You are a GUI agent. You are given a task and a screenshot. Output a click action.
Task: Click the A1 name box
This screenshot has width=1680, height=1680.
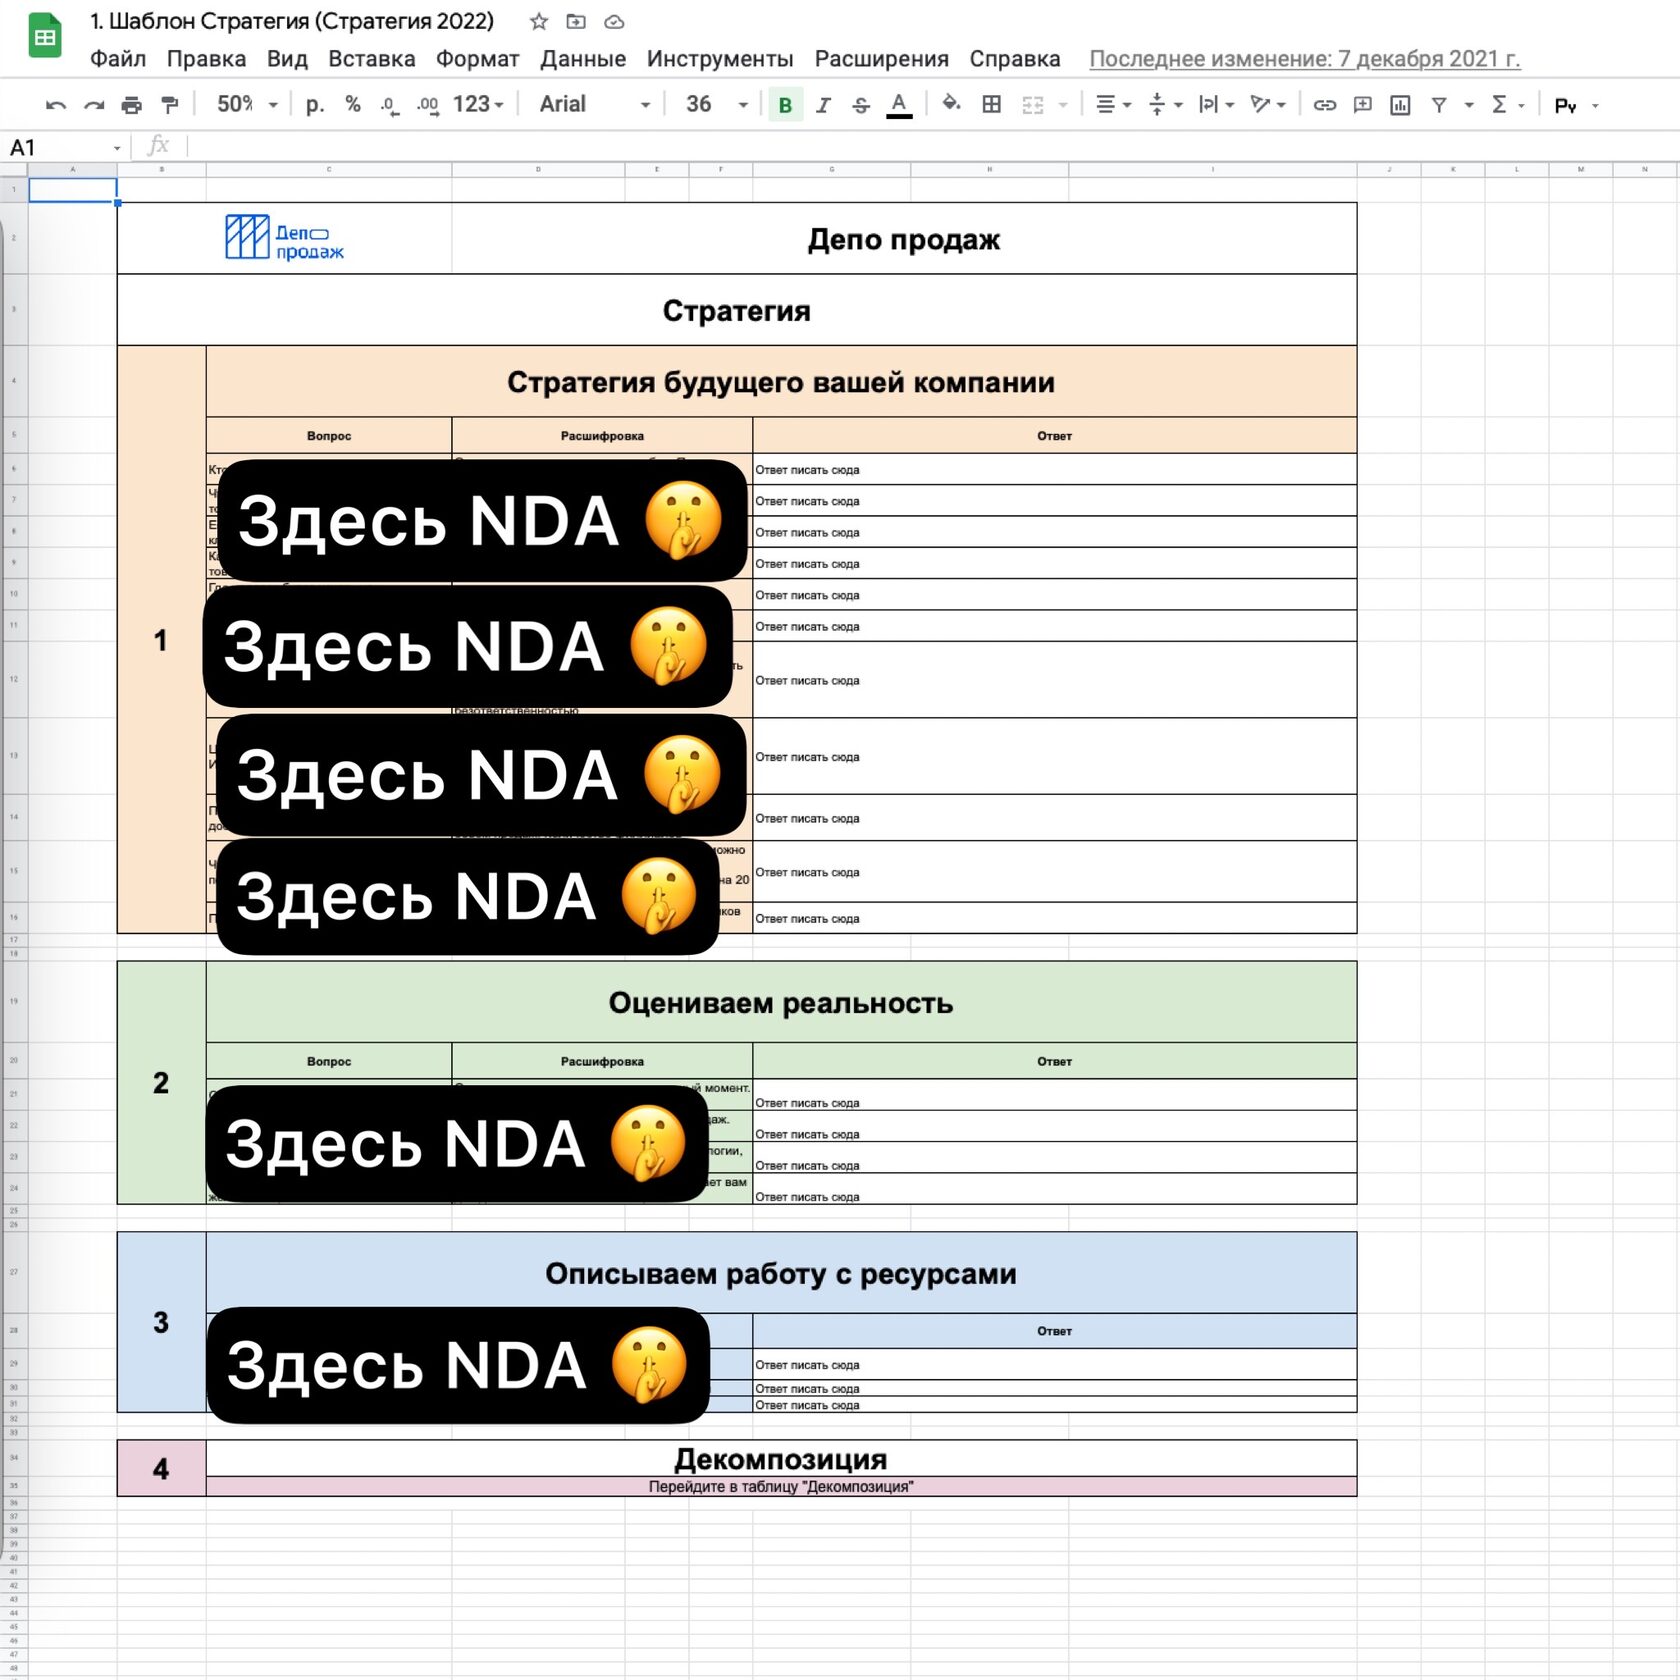(x=66, y=148)
